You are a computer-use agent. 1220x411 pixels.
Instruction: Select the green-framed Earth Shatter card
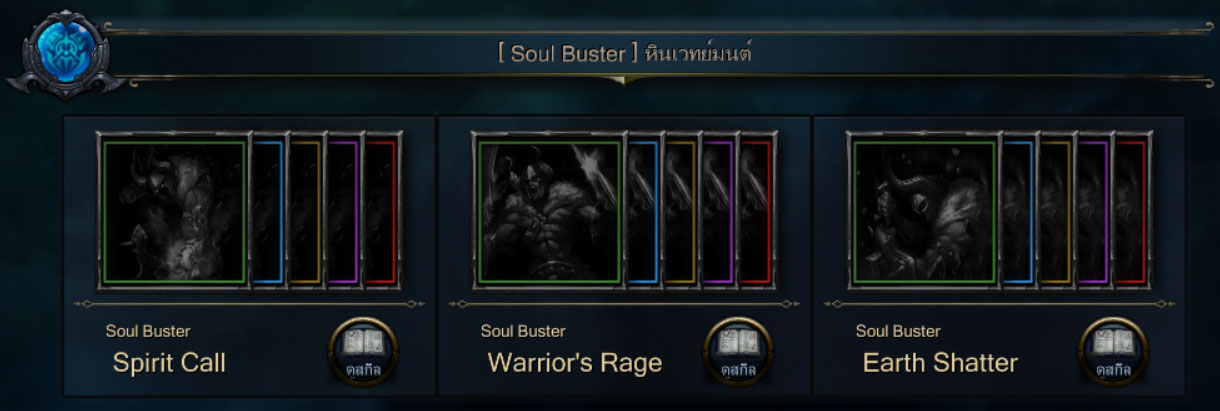click(924, 212)
